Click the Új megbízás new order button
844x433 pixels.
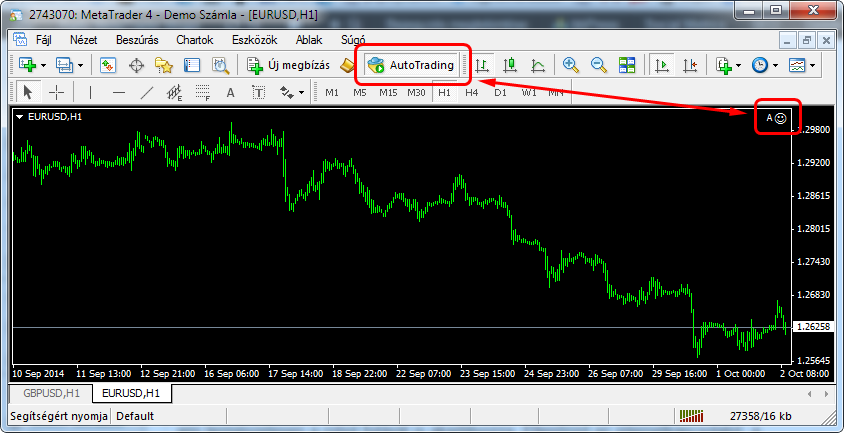pyautogui.click(x=289, y=66)
